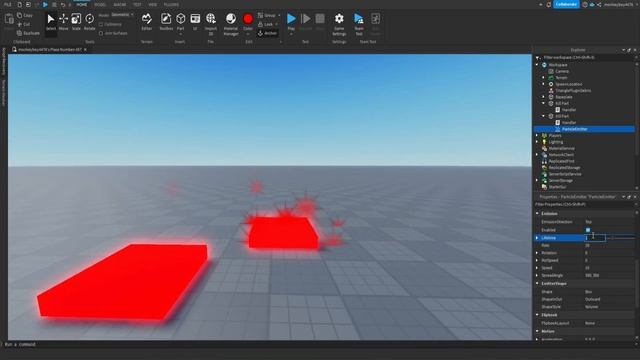Select Workspace in the Explorer
The width and height of the screenshot is (640, 360).
[x=558, y=65]
